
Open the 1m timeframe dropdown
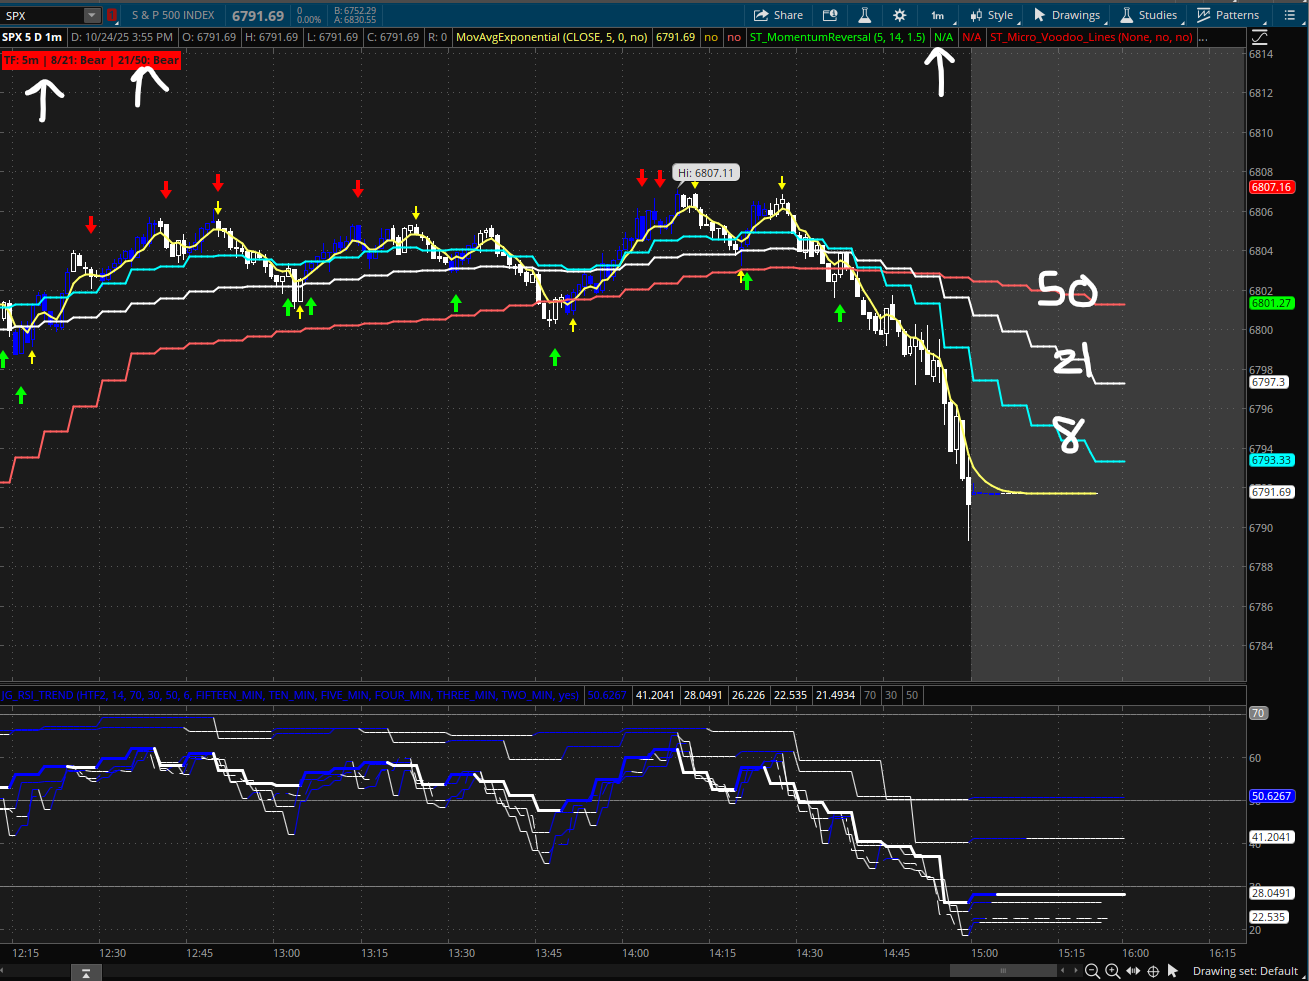941,15
